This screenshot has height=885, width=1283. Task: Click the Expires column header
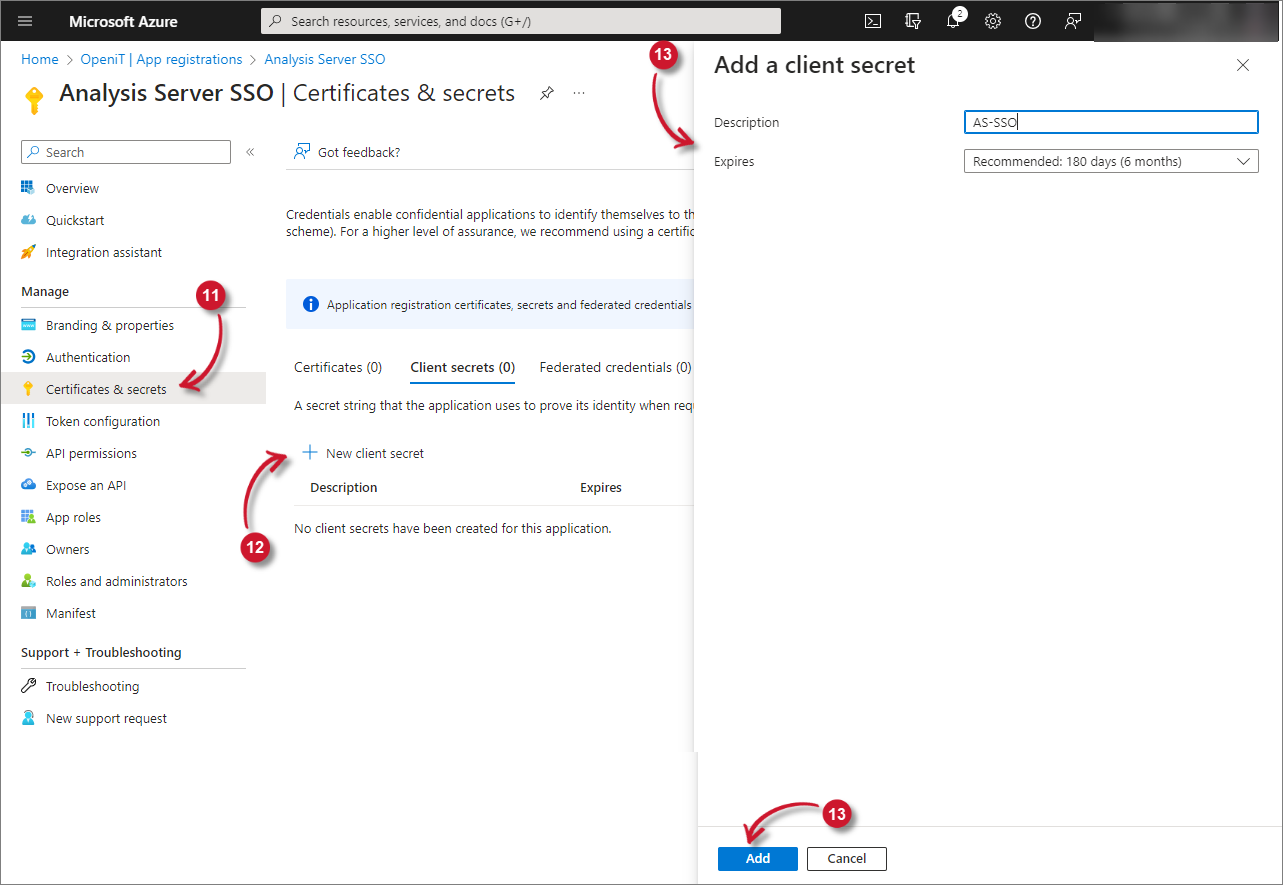pos(601,487)
